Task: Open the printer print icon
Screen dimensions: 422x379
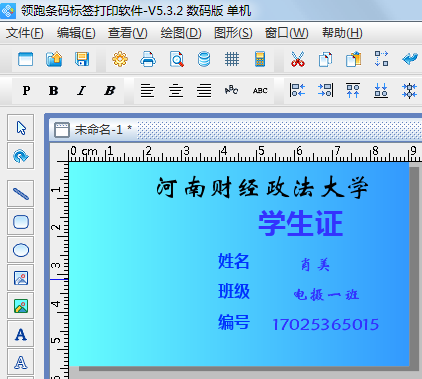Action: click(148, 59)
